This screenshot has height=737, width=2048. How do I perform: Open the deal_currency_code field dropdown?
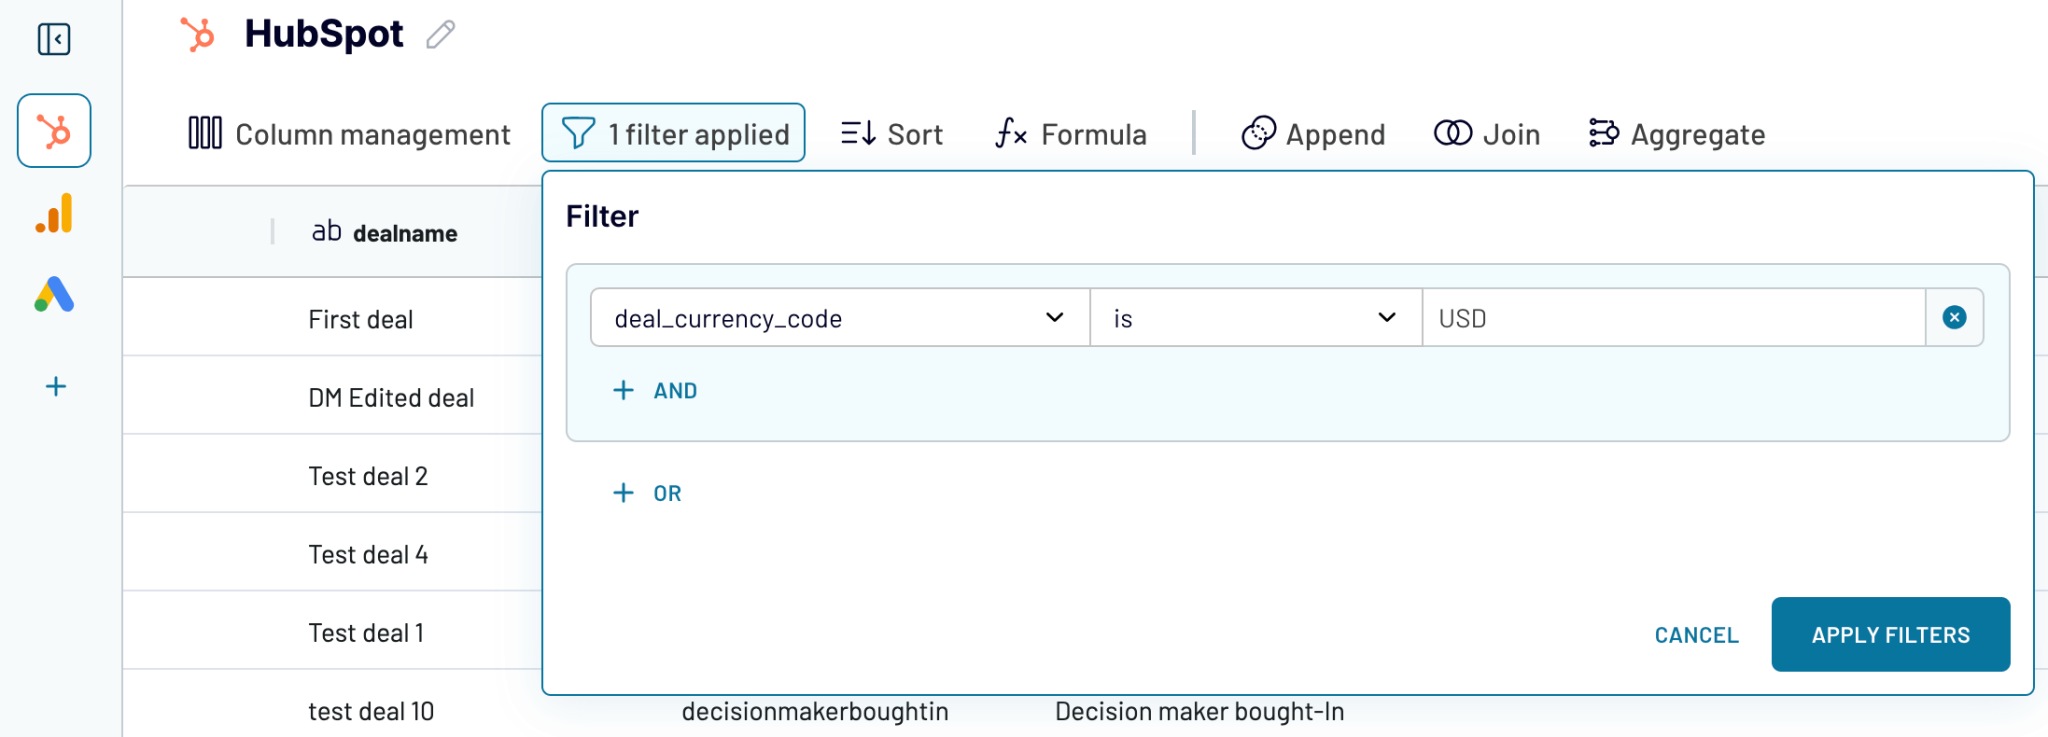click(838, 318)
